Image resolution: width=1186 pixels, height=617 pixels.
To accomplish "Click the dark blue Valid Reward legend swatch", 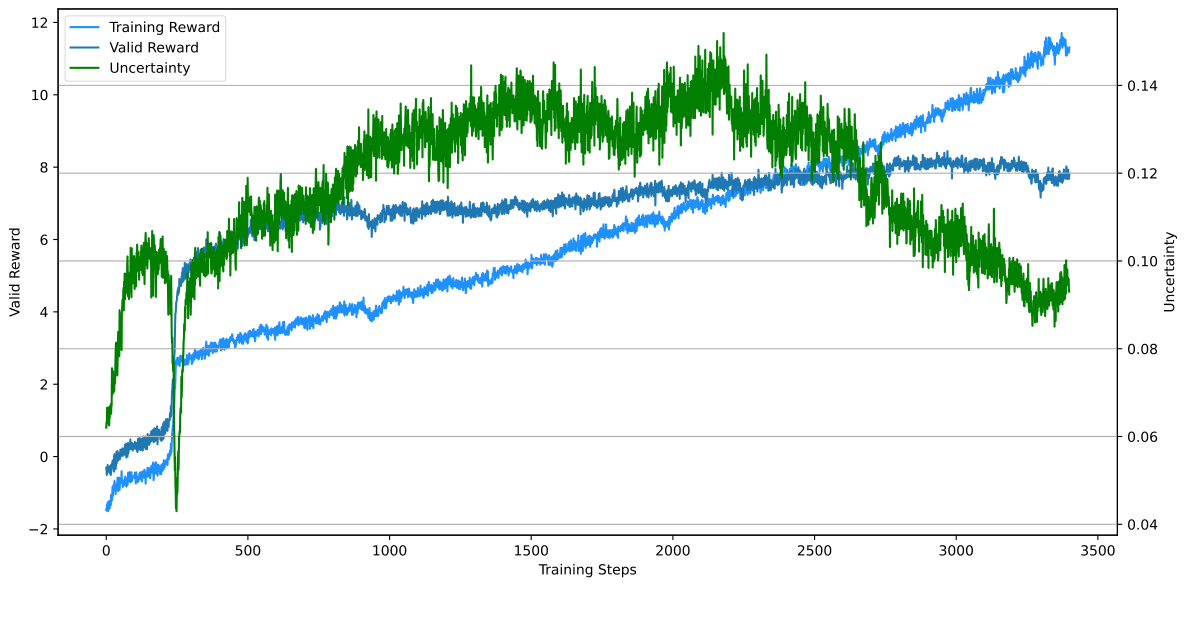I will (84, 48).
